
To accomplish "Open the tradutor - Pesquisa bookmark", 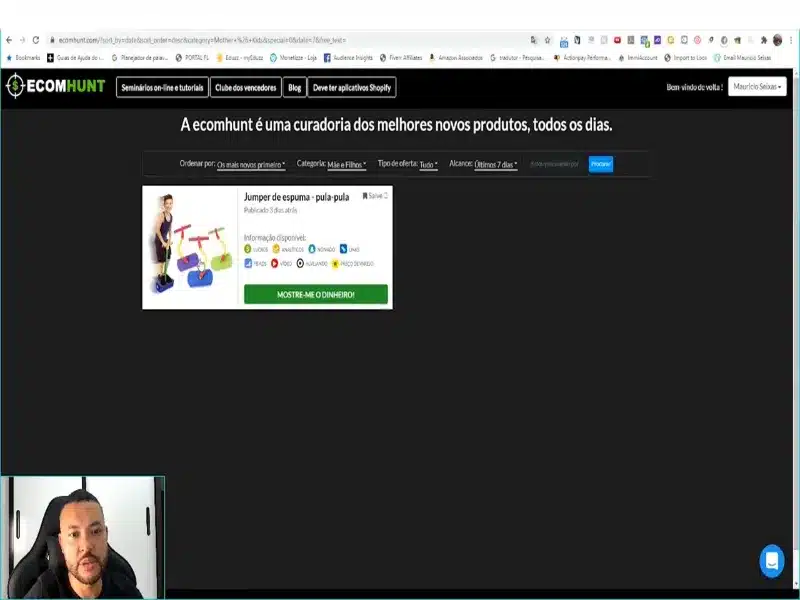I will tap(517, 58).
